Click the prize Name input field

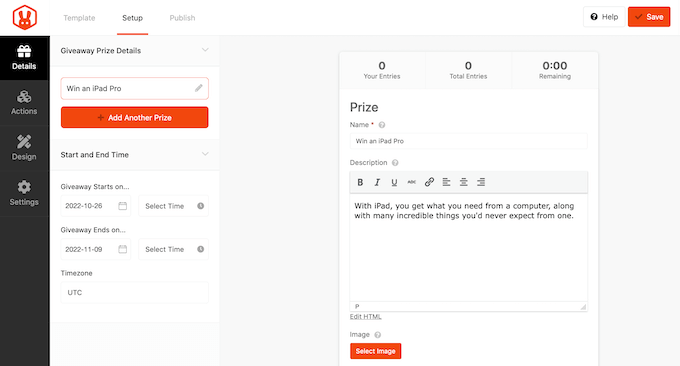pos(468,141)
